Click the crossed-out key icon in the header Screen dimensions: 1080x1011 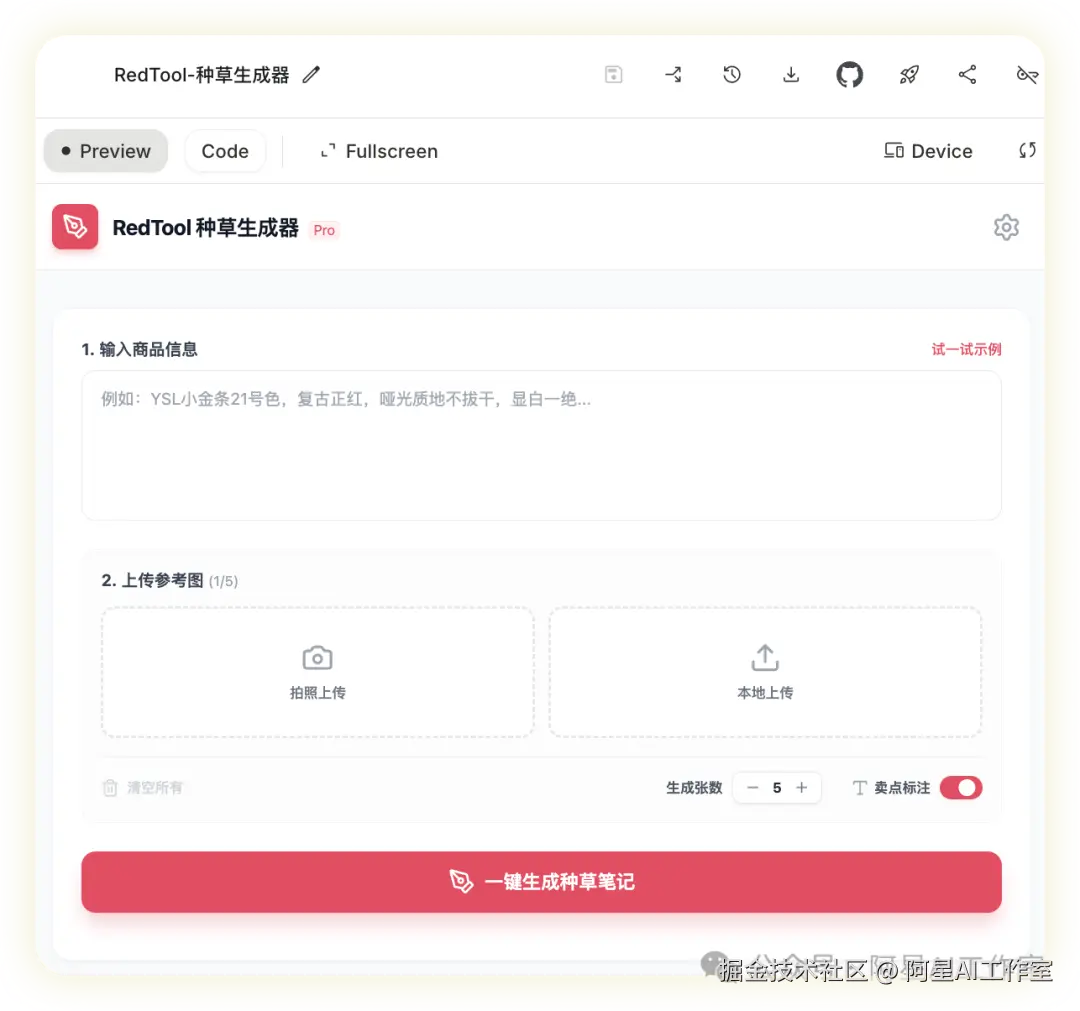[x=1027, y=74]
